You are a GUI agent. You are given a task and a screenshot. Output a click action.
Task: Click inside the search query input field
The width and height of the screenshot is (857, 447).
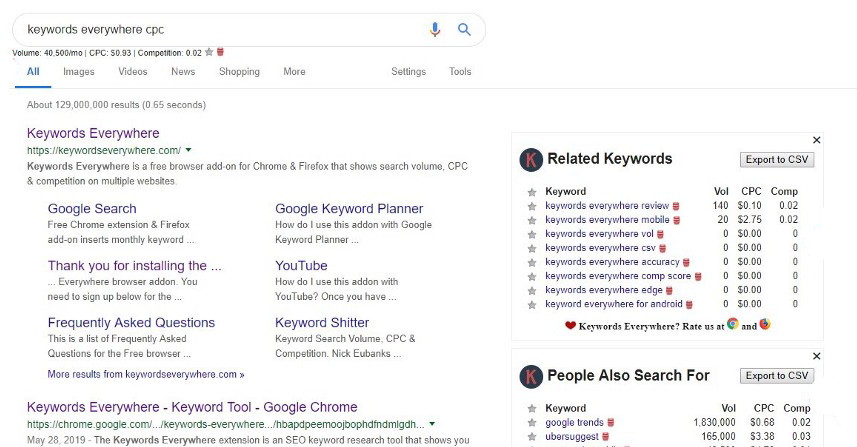tap(220, 30)
